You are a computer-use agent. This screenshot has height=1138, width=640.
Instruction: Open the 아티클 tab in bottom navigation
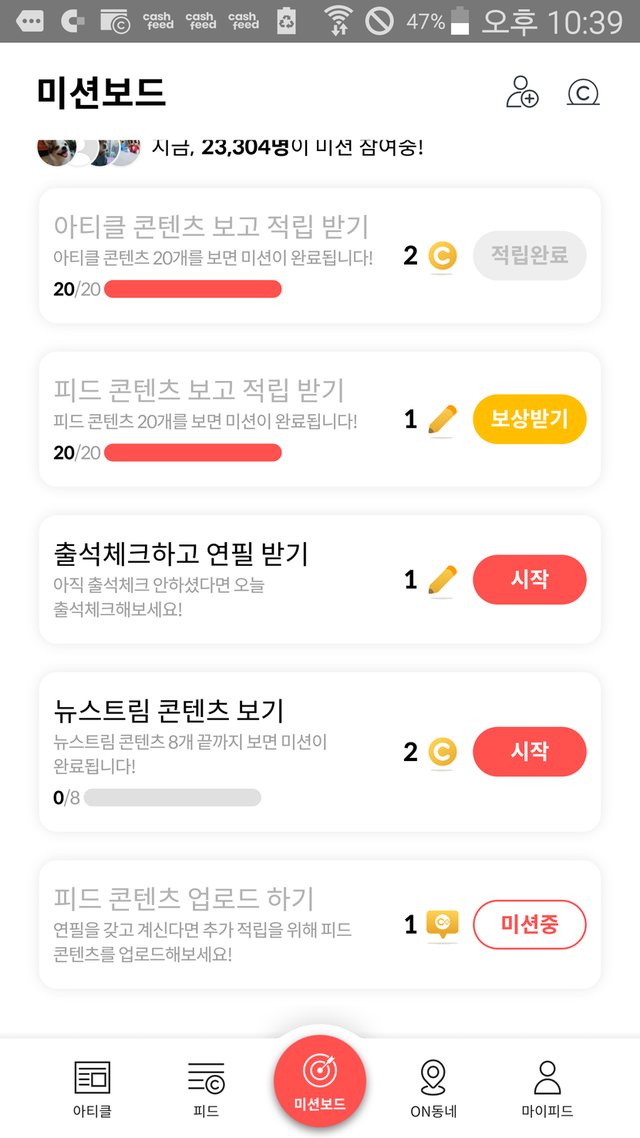pyautogui.click(x=92, y=1088)
